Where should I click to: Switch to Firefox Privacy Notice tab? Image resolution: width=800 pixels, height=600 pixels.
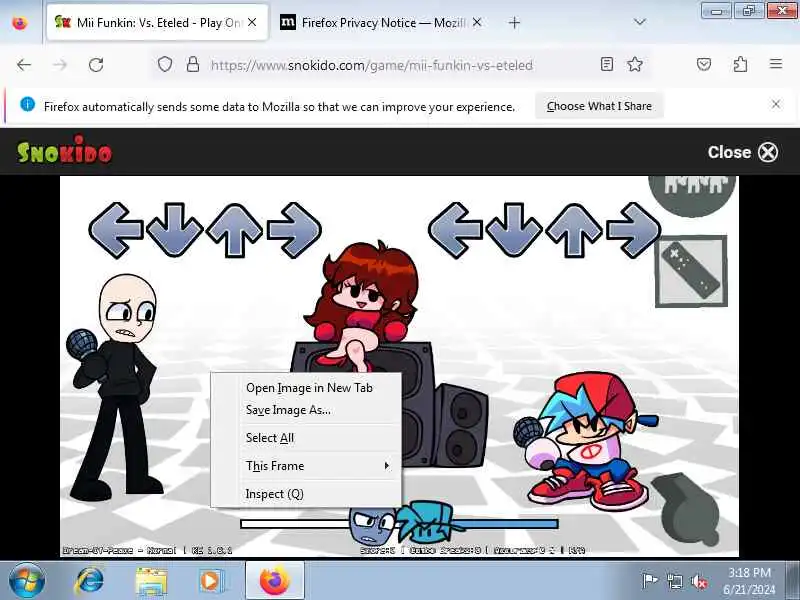pyautogui.click(x=380, y=22)
